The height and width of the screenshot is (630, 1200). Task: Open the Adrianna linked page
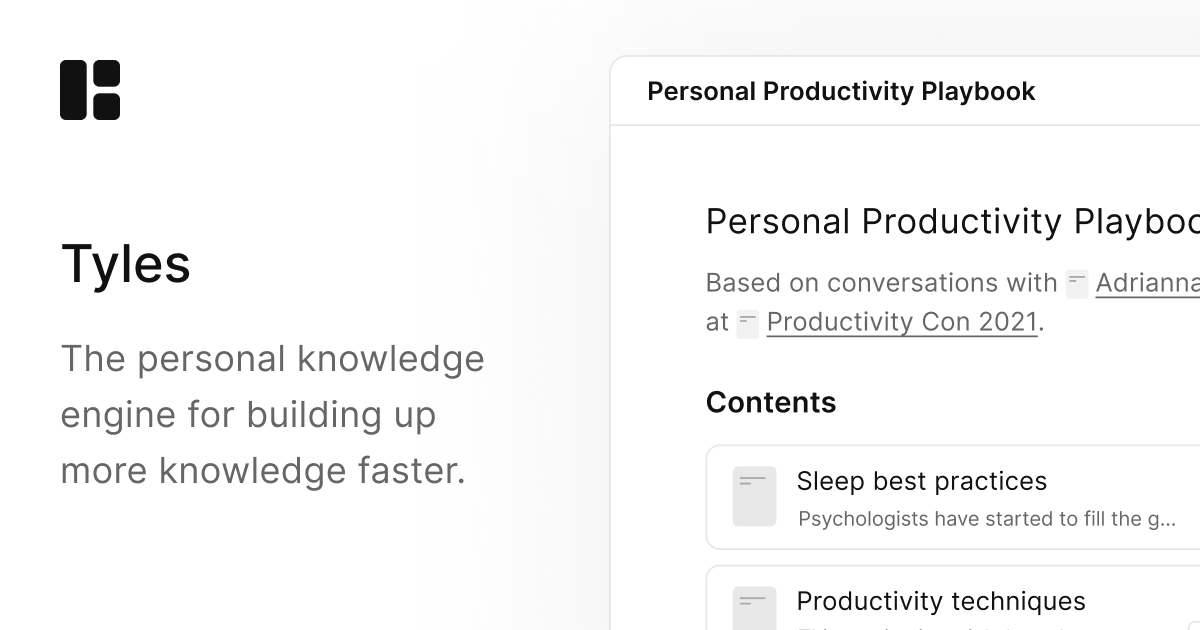pos(1147,284)
